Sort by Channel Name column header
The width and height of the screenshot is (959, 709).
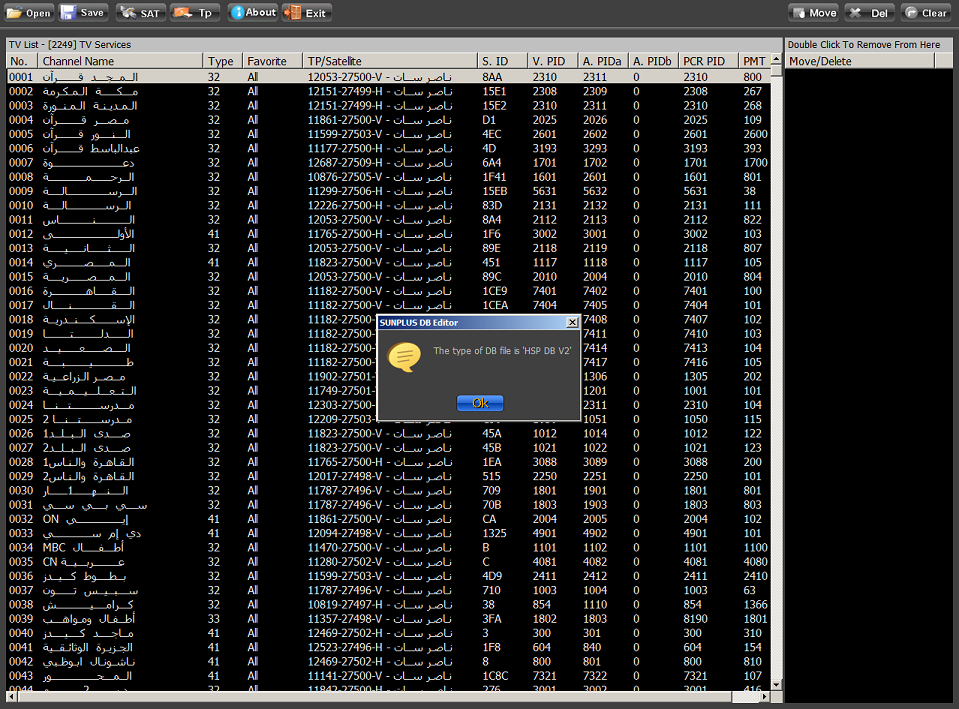[x=120, y=61]
